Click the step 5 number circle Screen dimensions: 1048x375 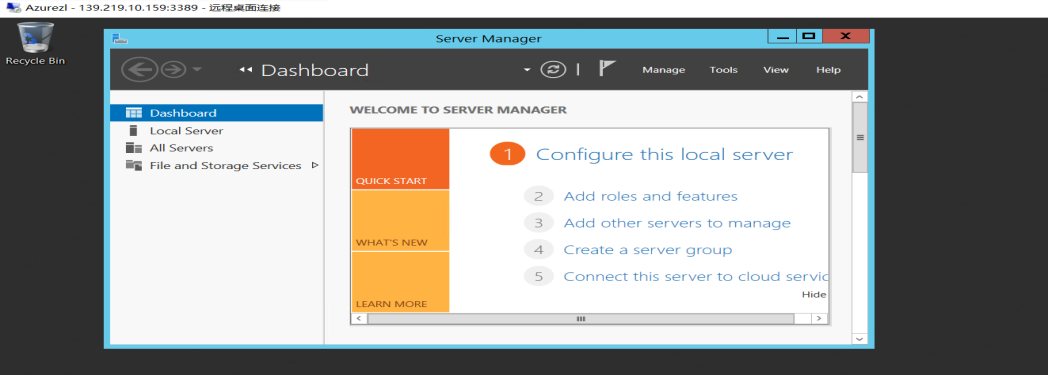(539, 277)
